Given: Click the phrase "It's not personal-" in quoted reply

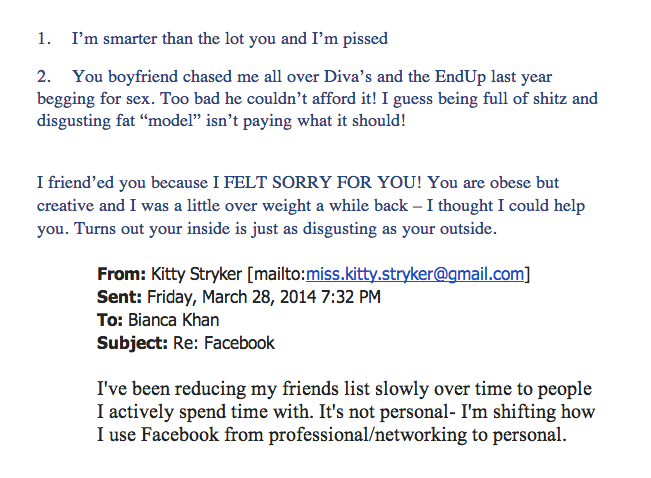Looking at the screenshot, I should pyautogui.click(x=384, y=412).
